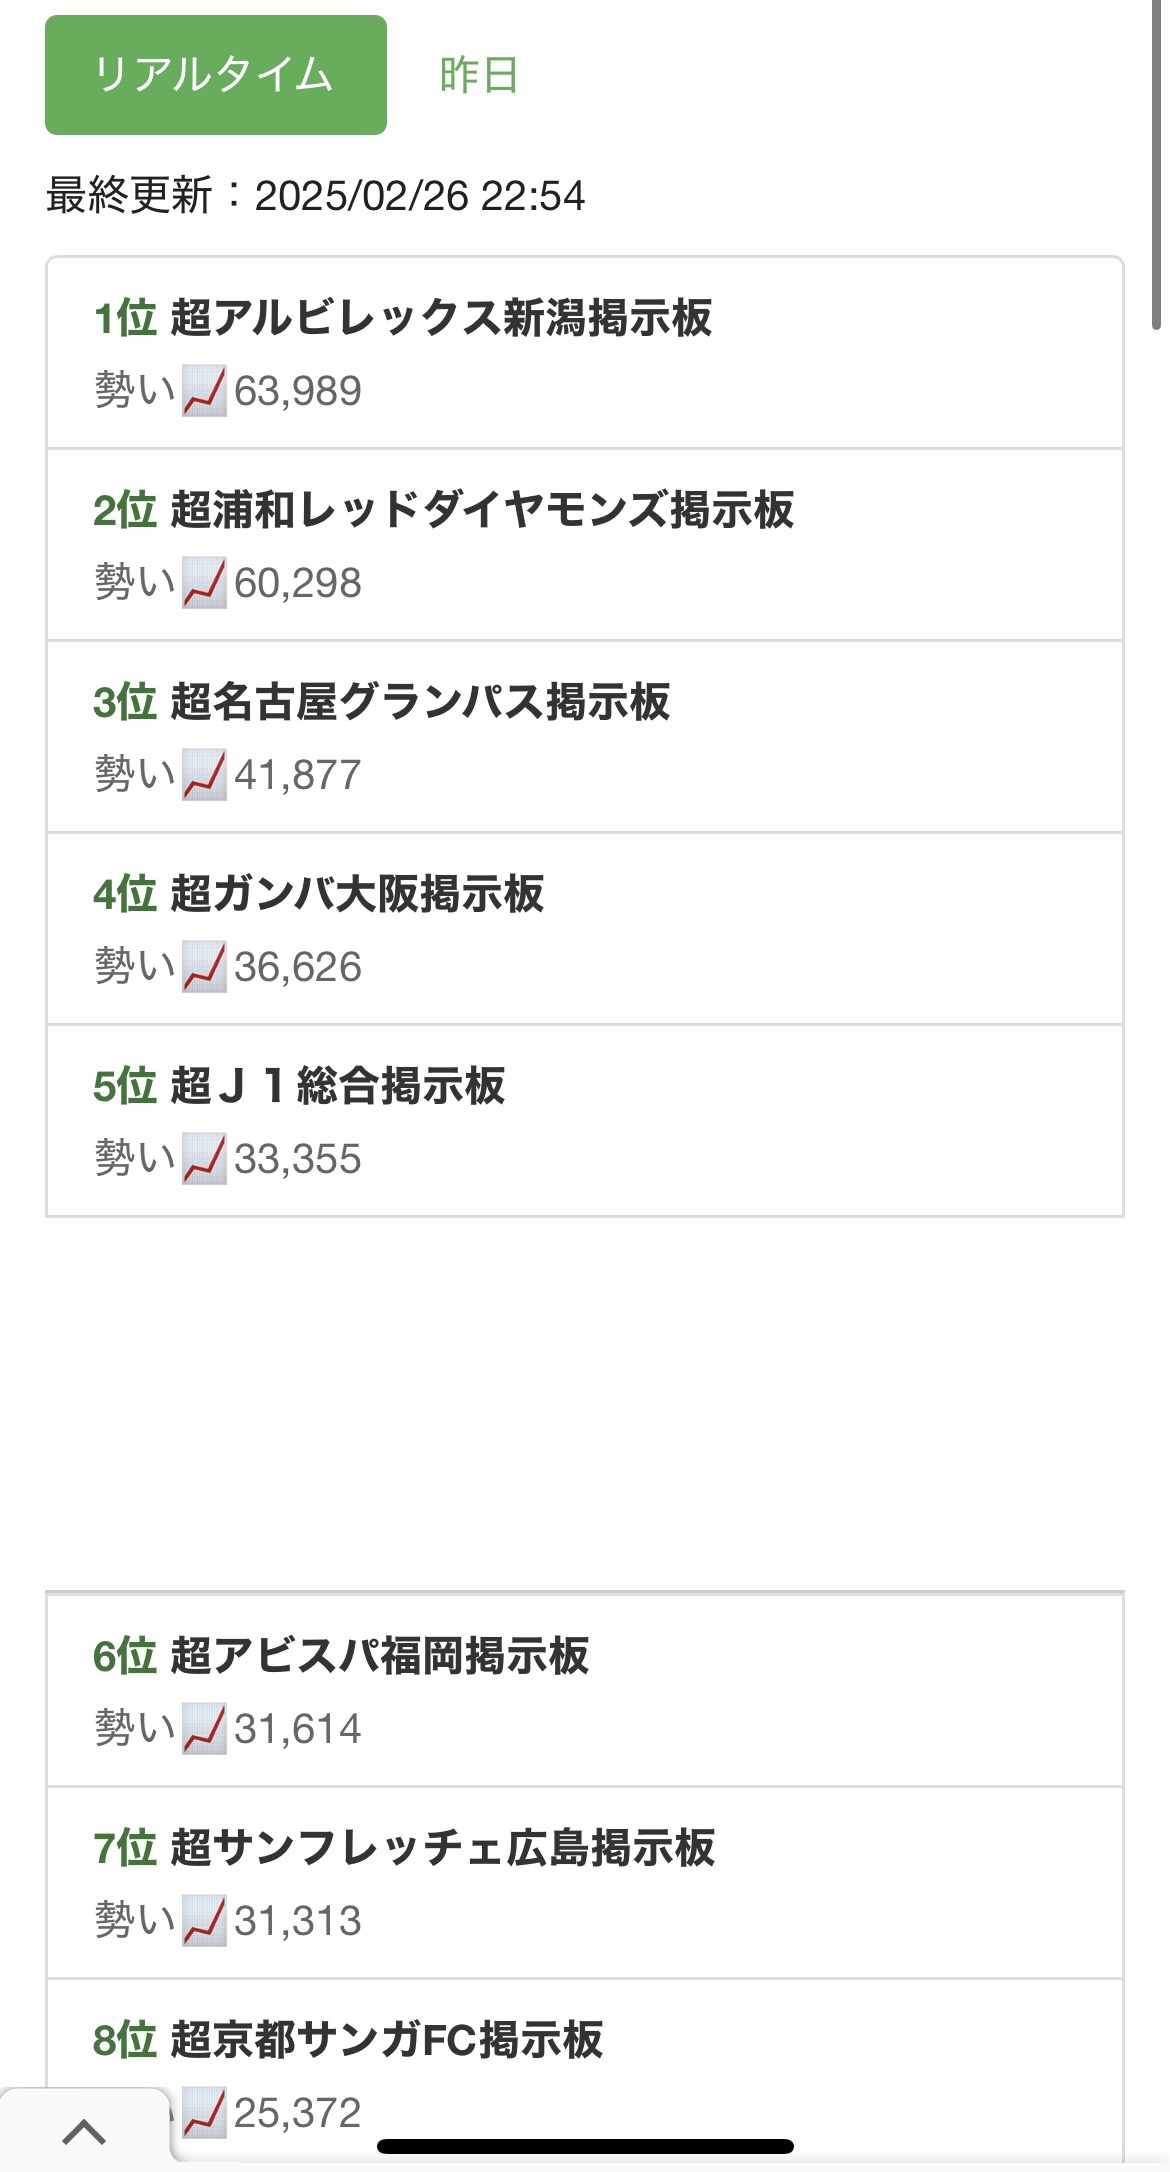The width and height of the screenshot is (1170, 2172).
Task: Open 超アビスパ福岡掲示板 board
Action: coord(379,1656)
